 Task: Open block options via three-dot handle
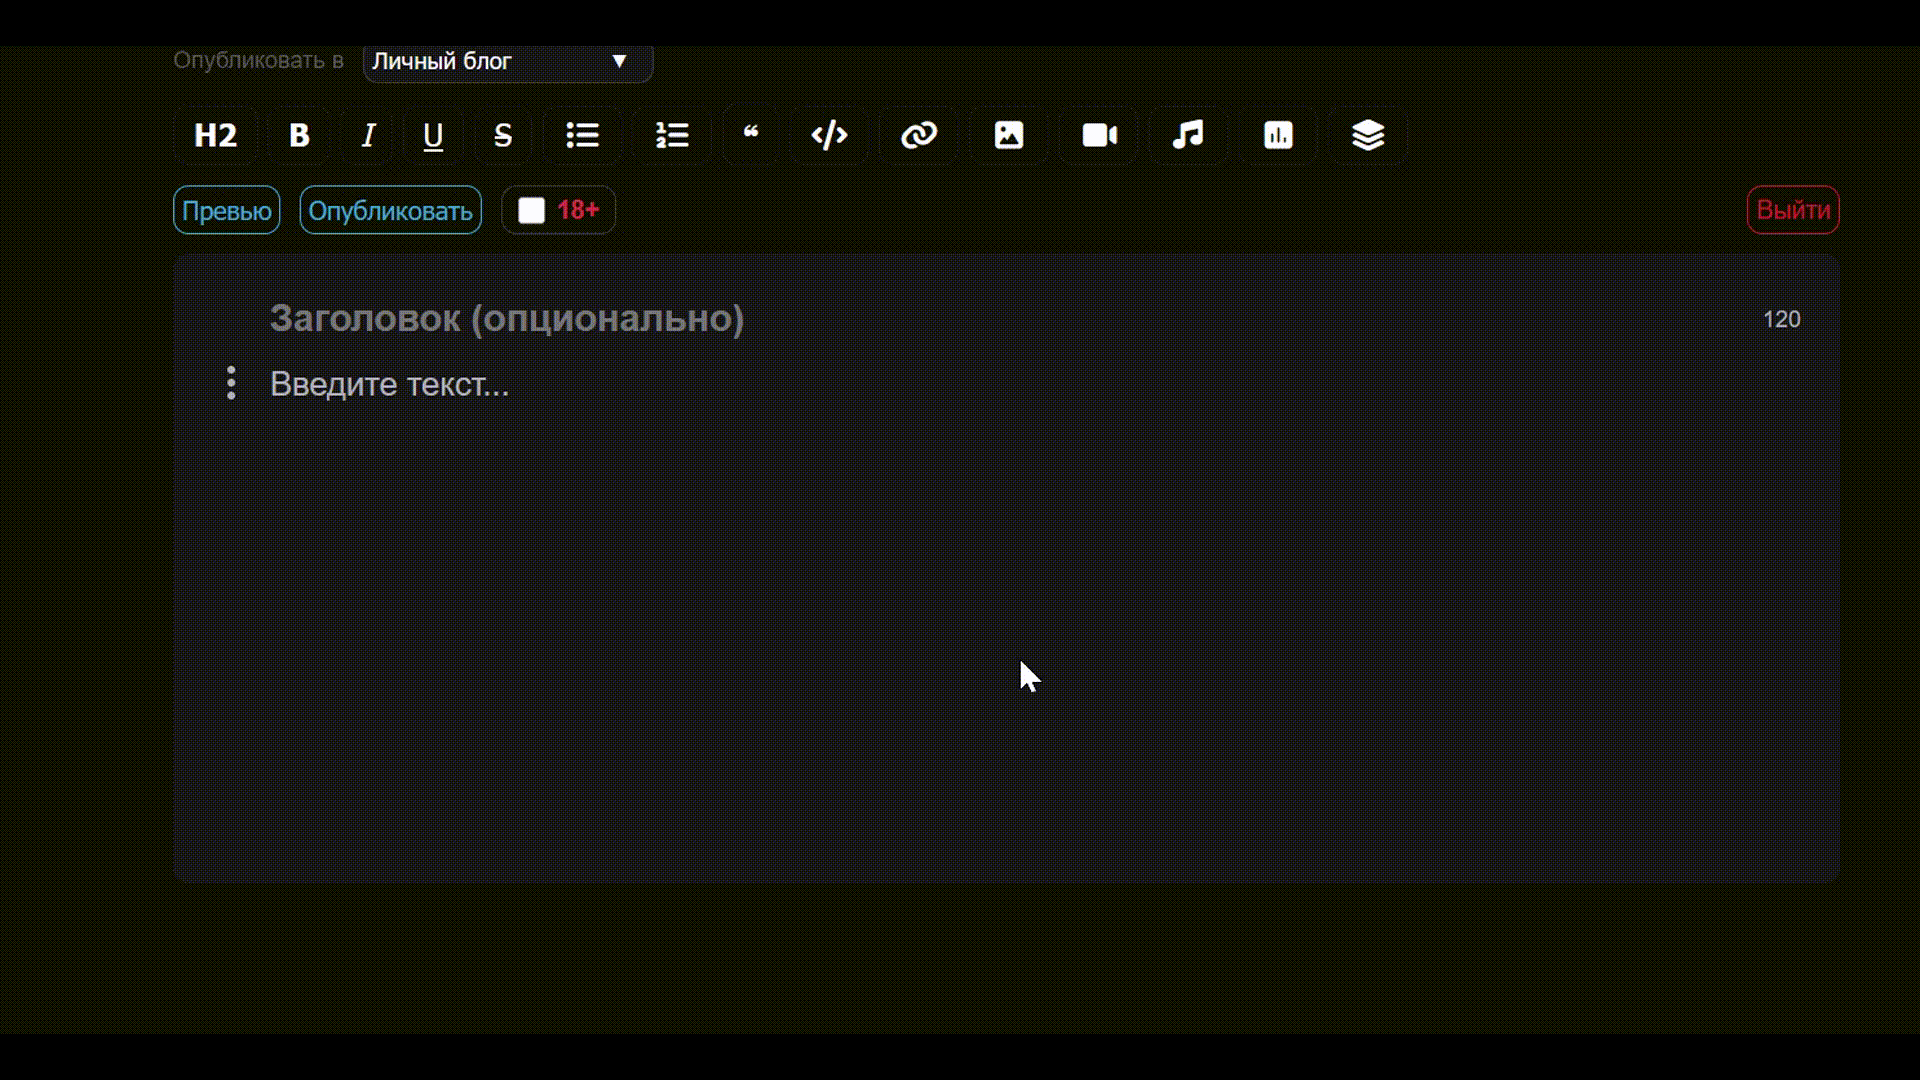[231, 383]
